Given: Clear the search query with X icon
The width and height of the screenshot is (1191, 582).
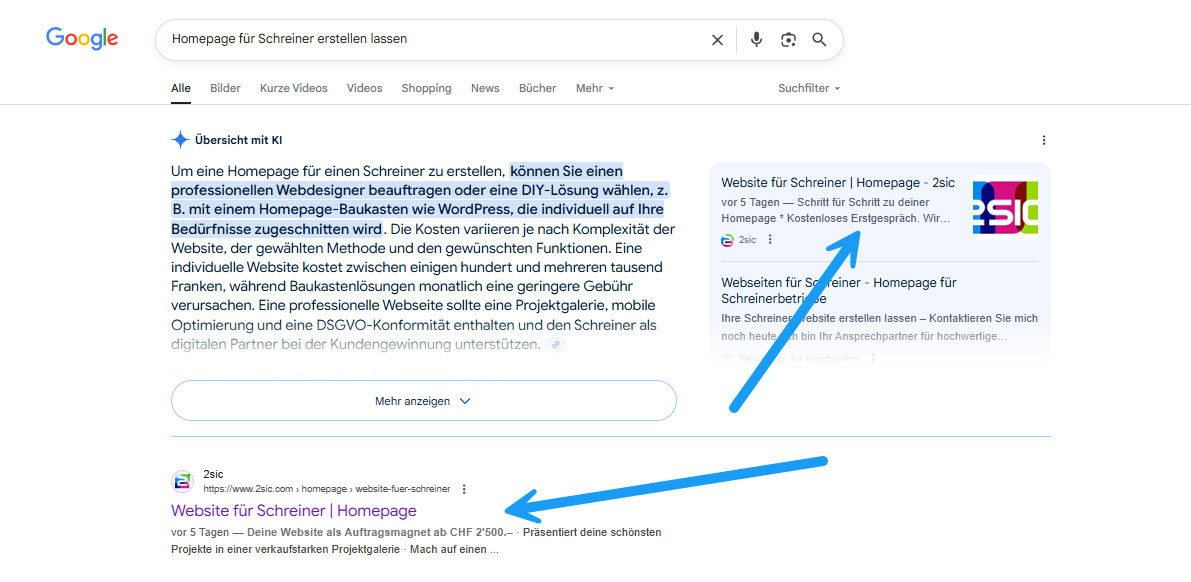Looking at the screenshot, I should click(717, 40).
